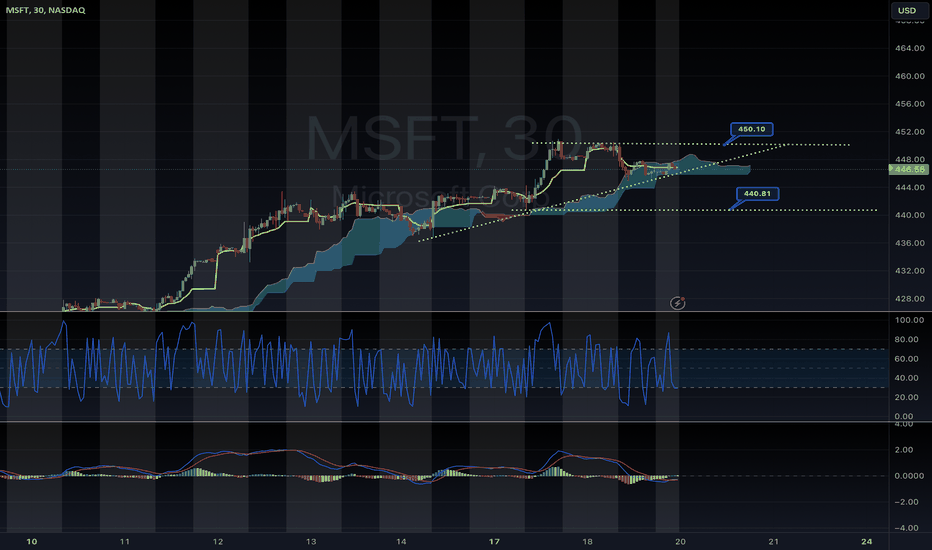The width and height of the screenshot is (932, 550).
Task: Click the date label 14 on time axis
Action: (x=401, y=541)
